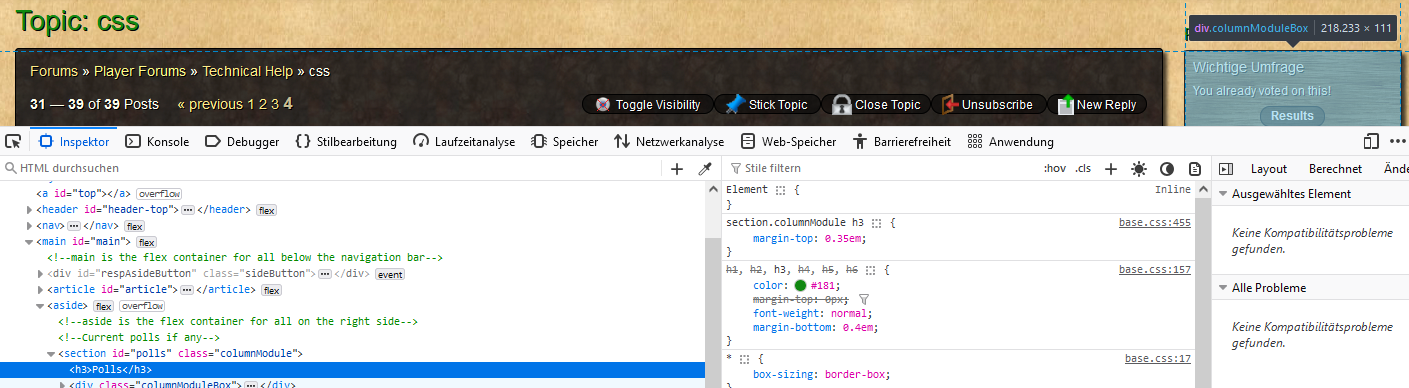Image resolution: width=1409 pixels, height=388 pixels.
Task: Add a new node with plus icon
Action: pos(677,168)
